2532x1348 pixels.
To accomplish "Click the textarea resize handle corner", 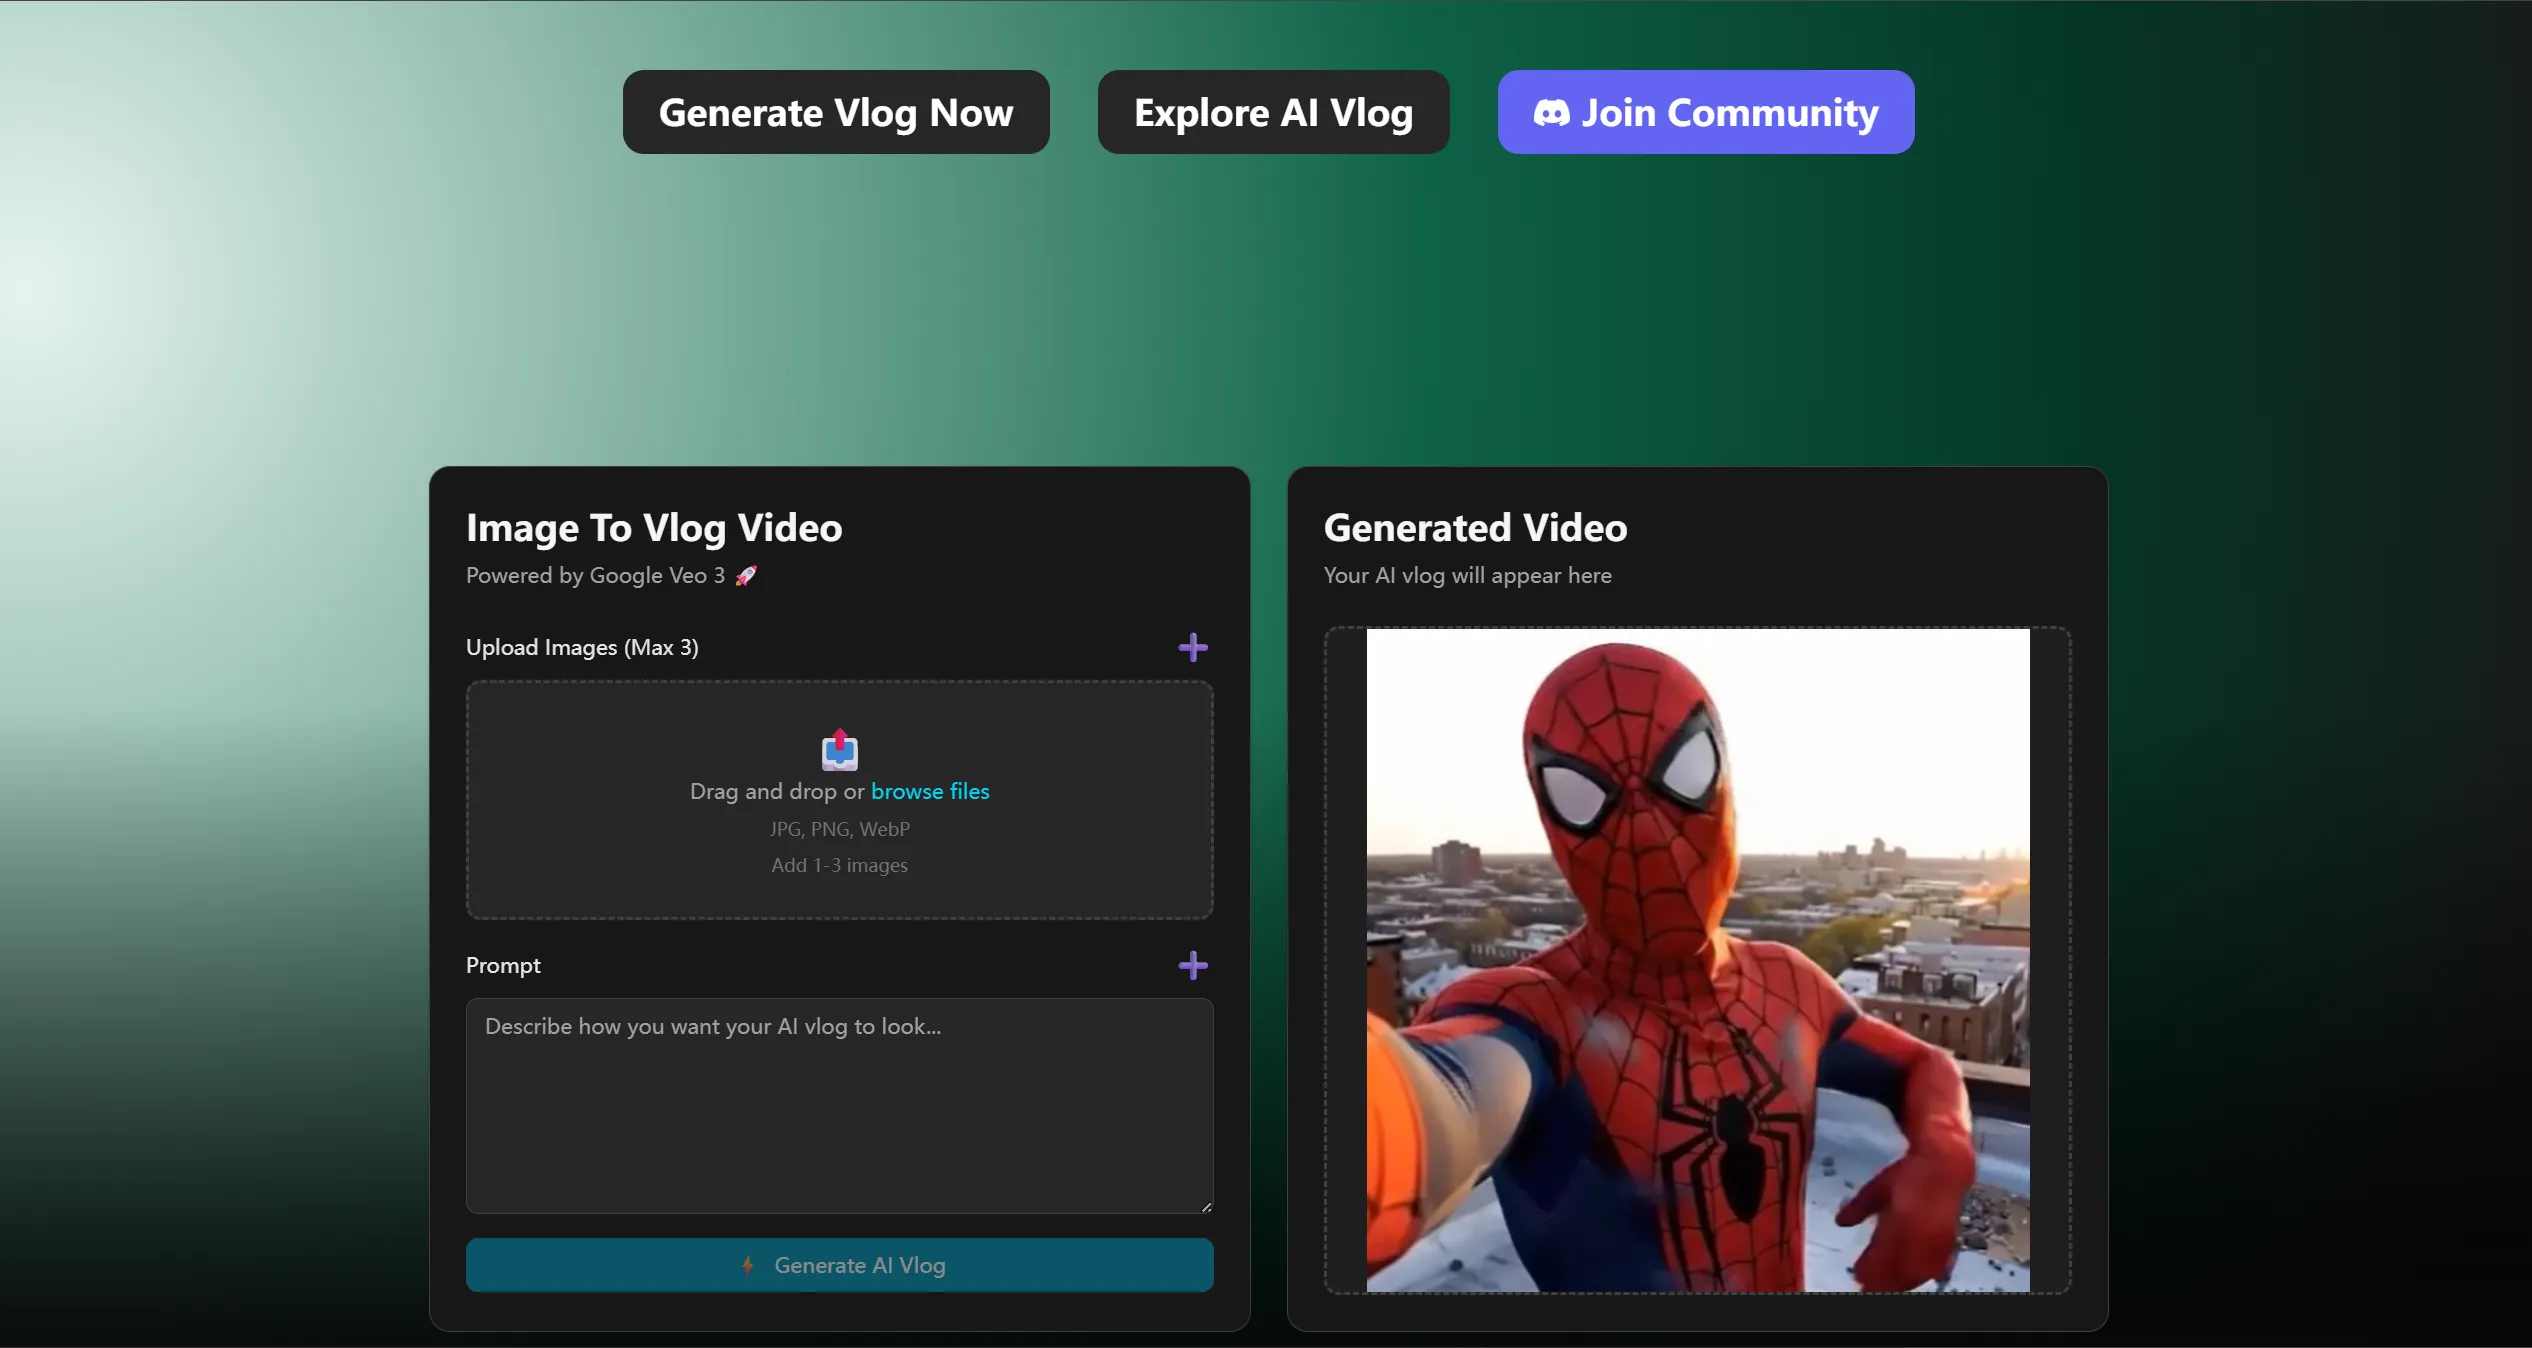I will tap(1206, 1207).
